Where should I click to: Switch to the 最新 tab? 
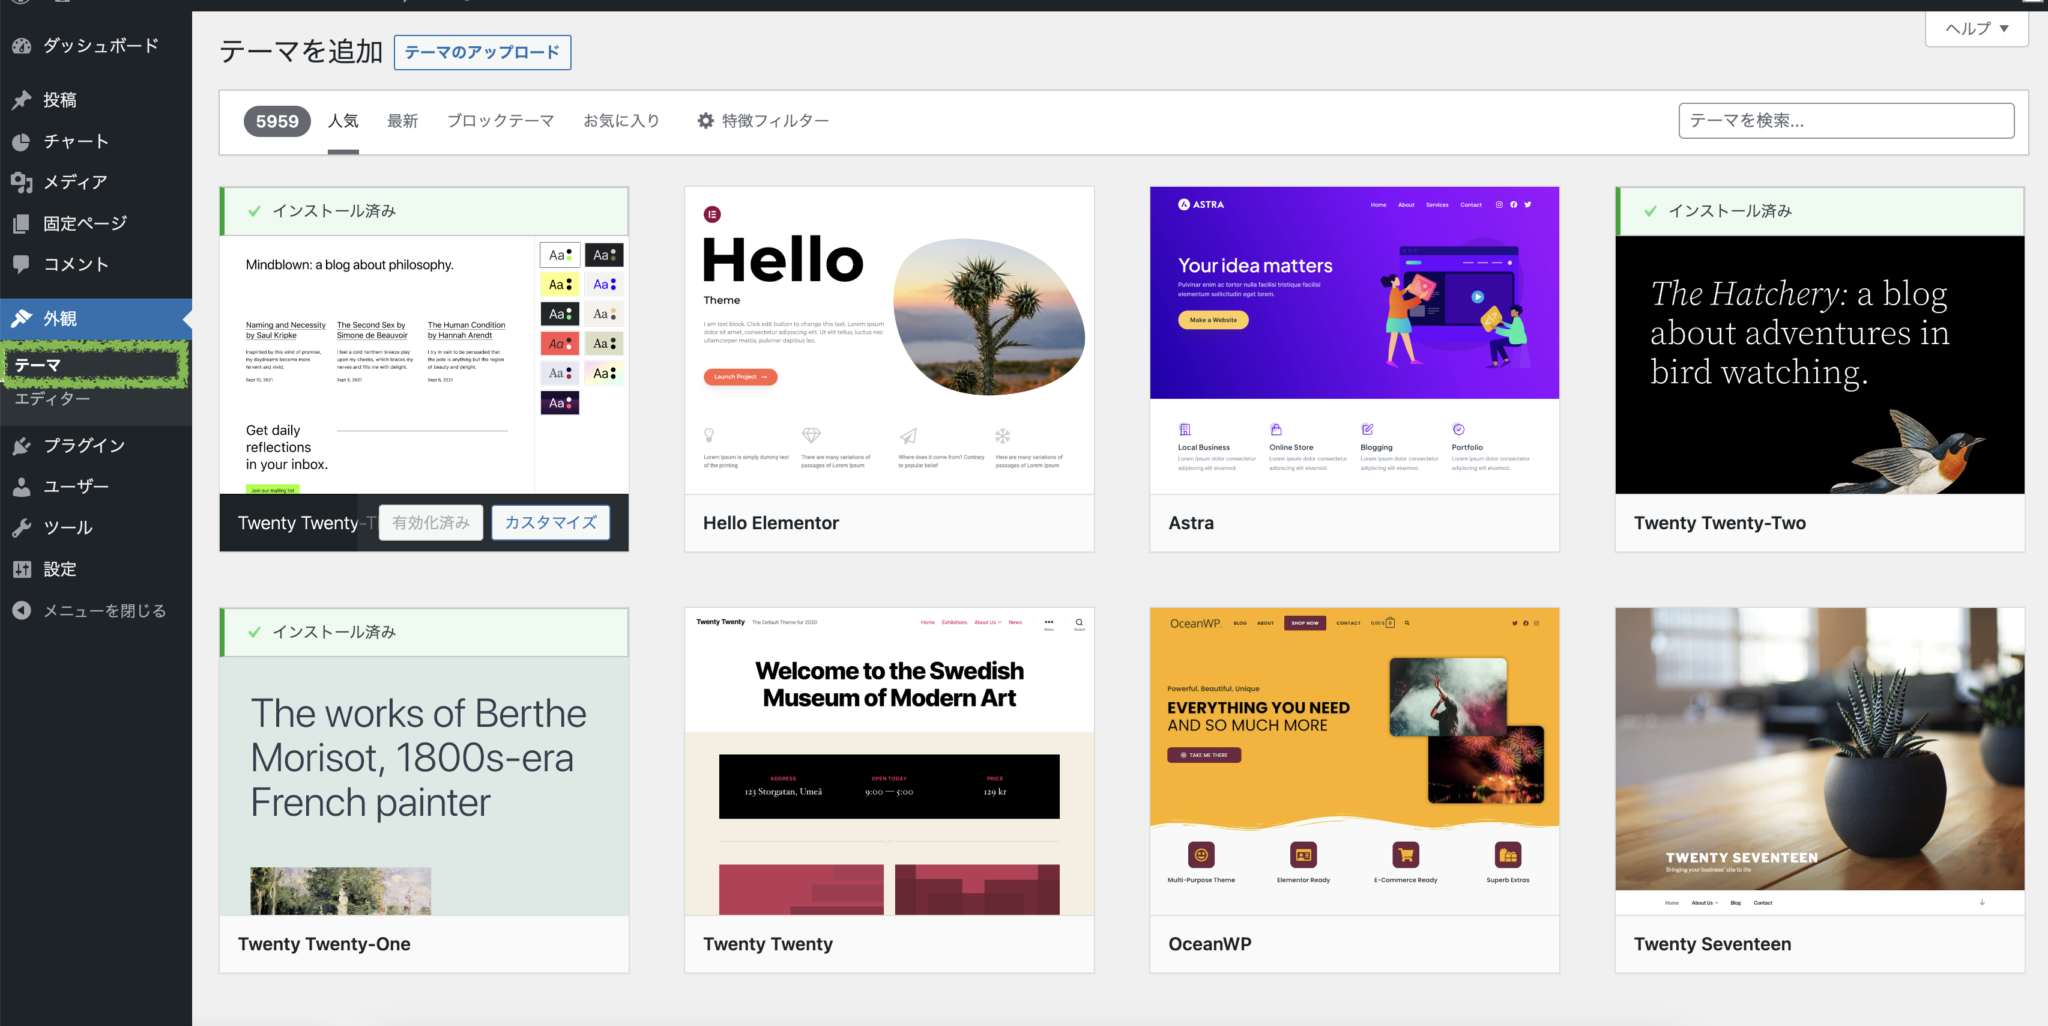[402, 121]
